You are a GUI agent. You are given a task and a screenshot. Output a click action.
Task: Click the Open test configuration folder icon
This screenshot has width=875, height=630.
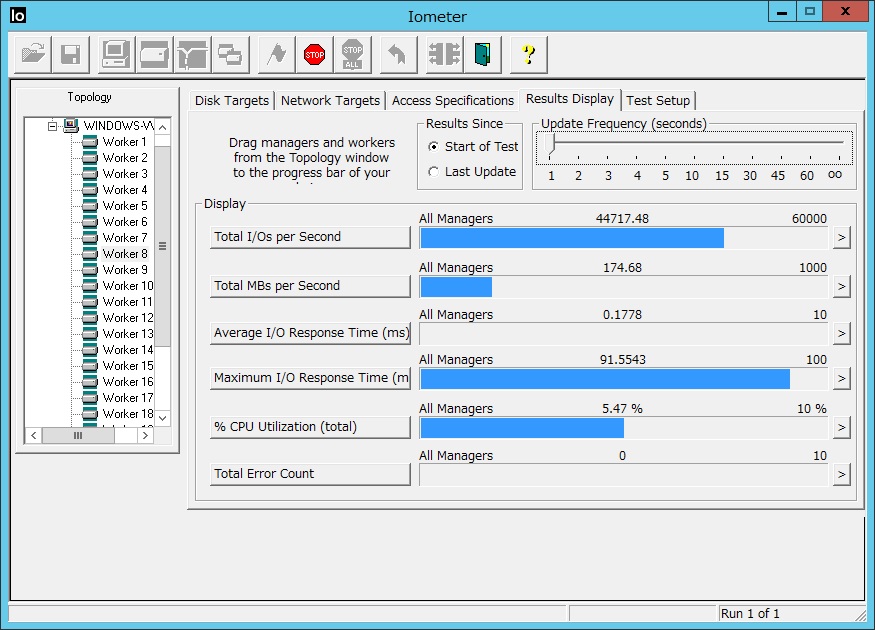(x=33, y=55)
